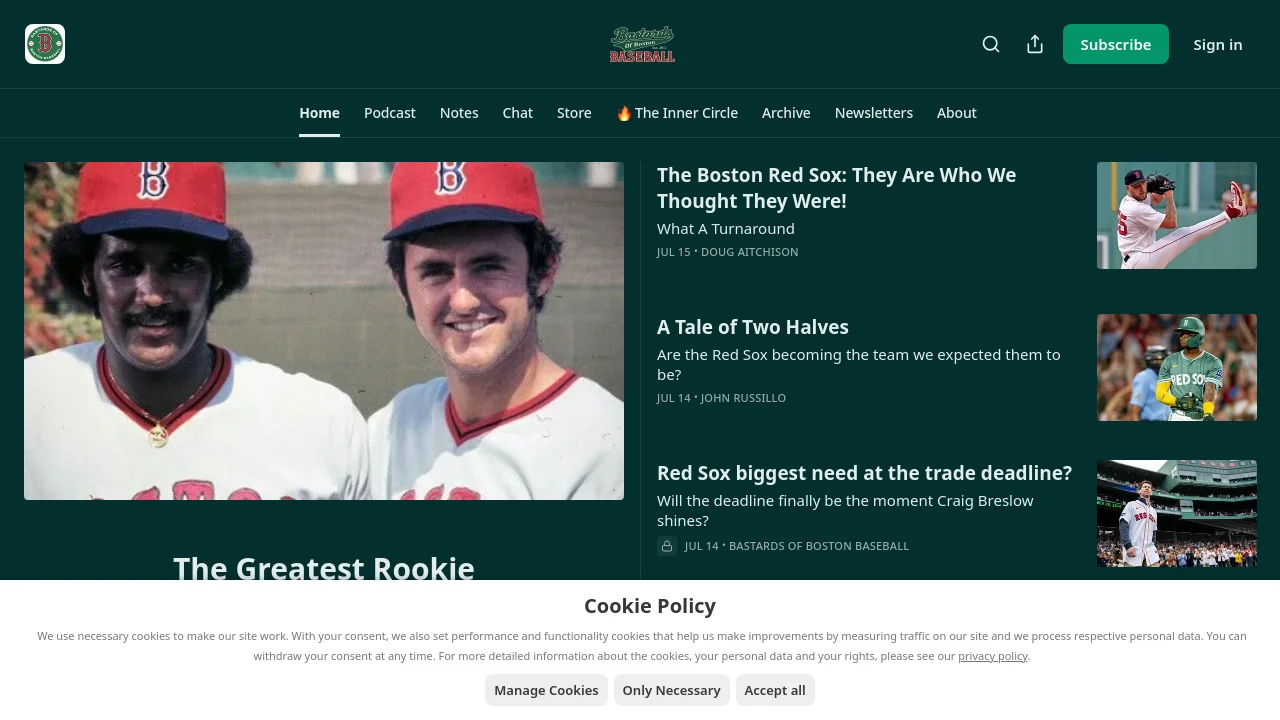Click the John Russillo author byline
Viewport: 1280px width, 720px height.
[x=743, y=398]
